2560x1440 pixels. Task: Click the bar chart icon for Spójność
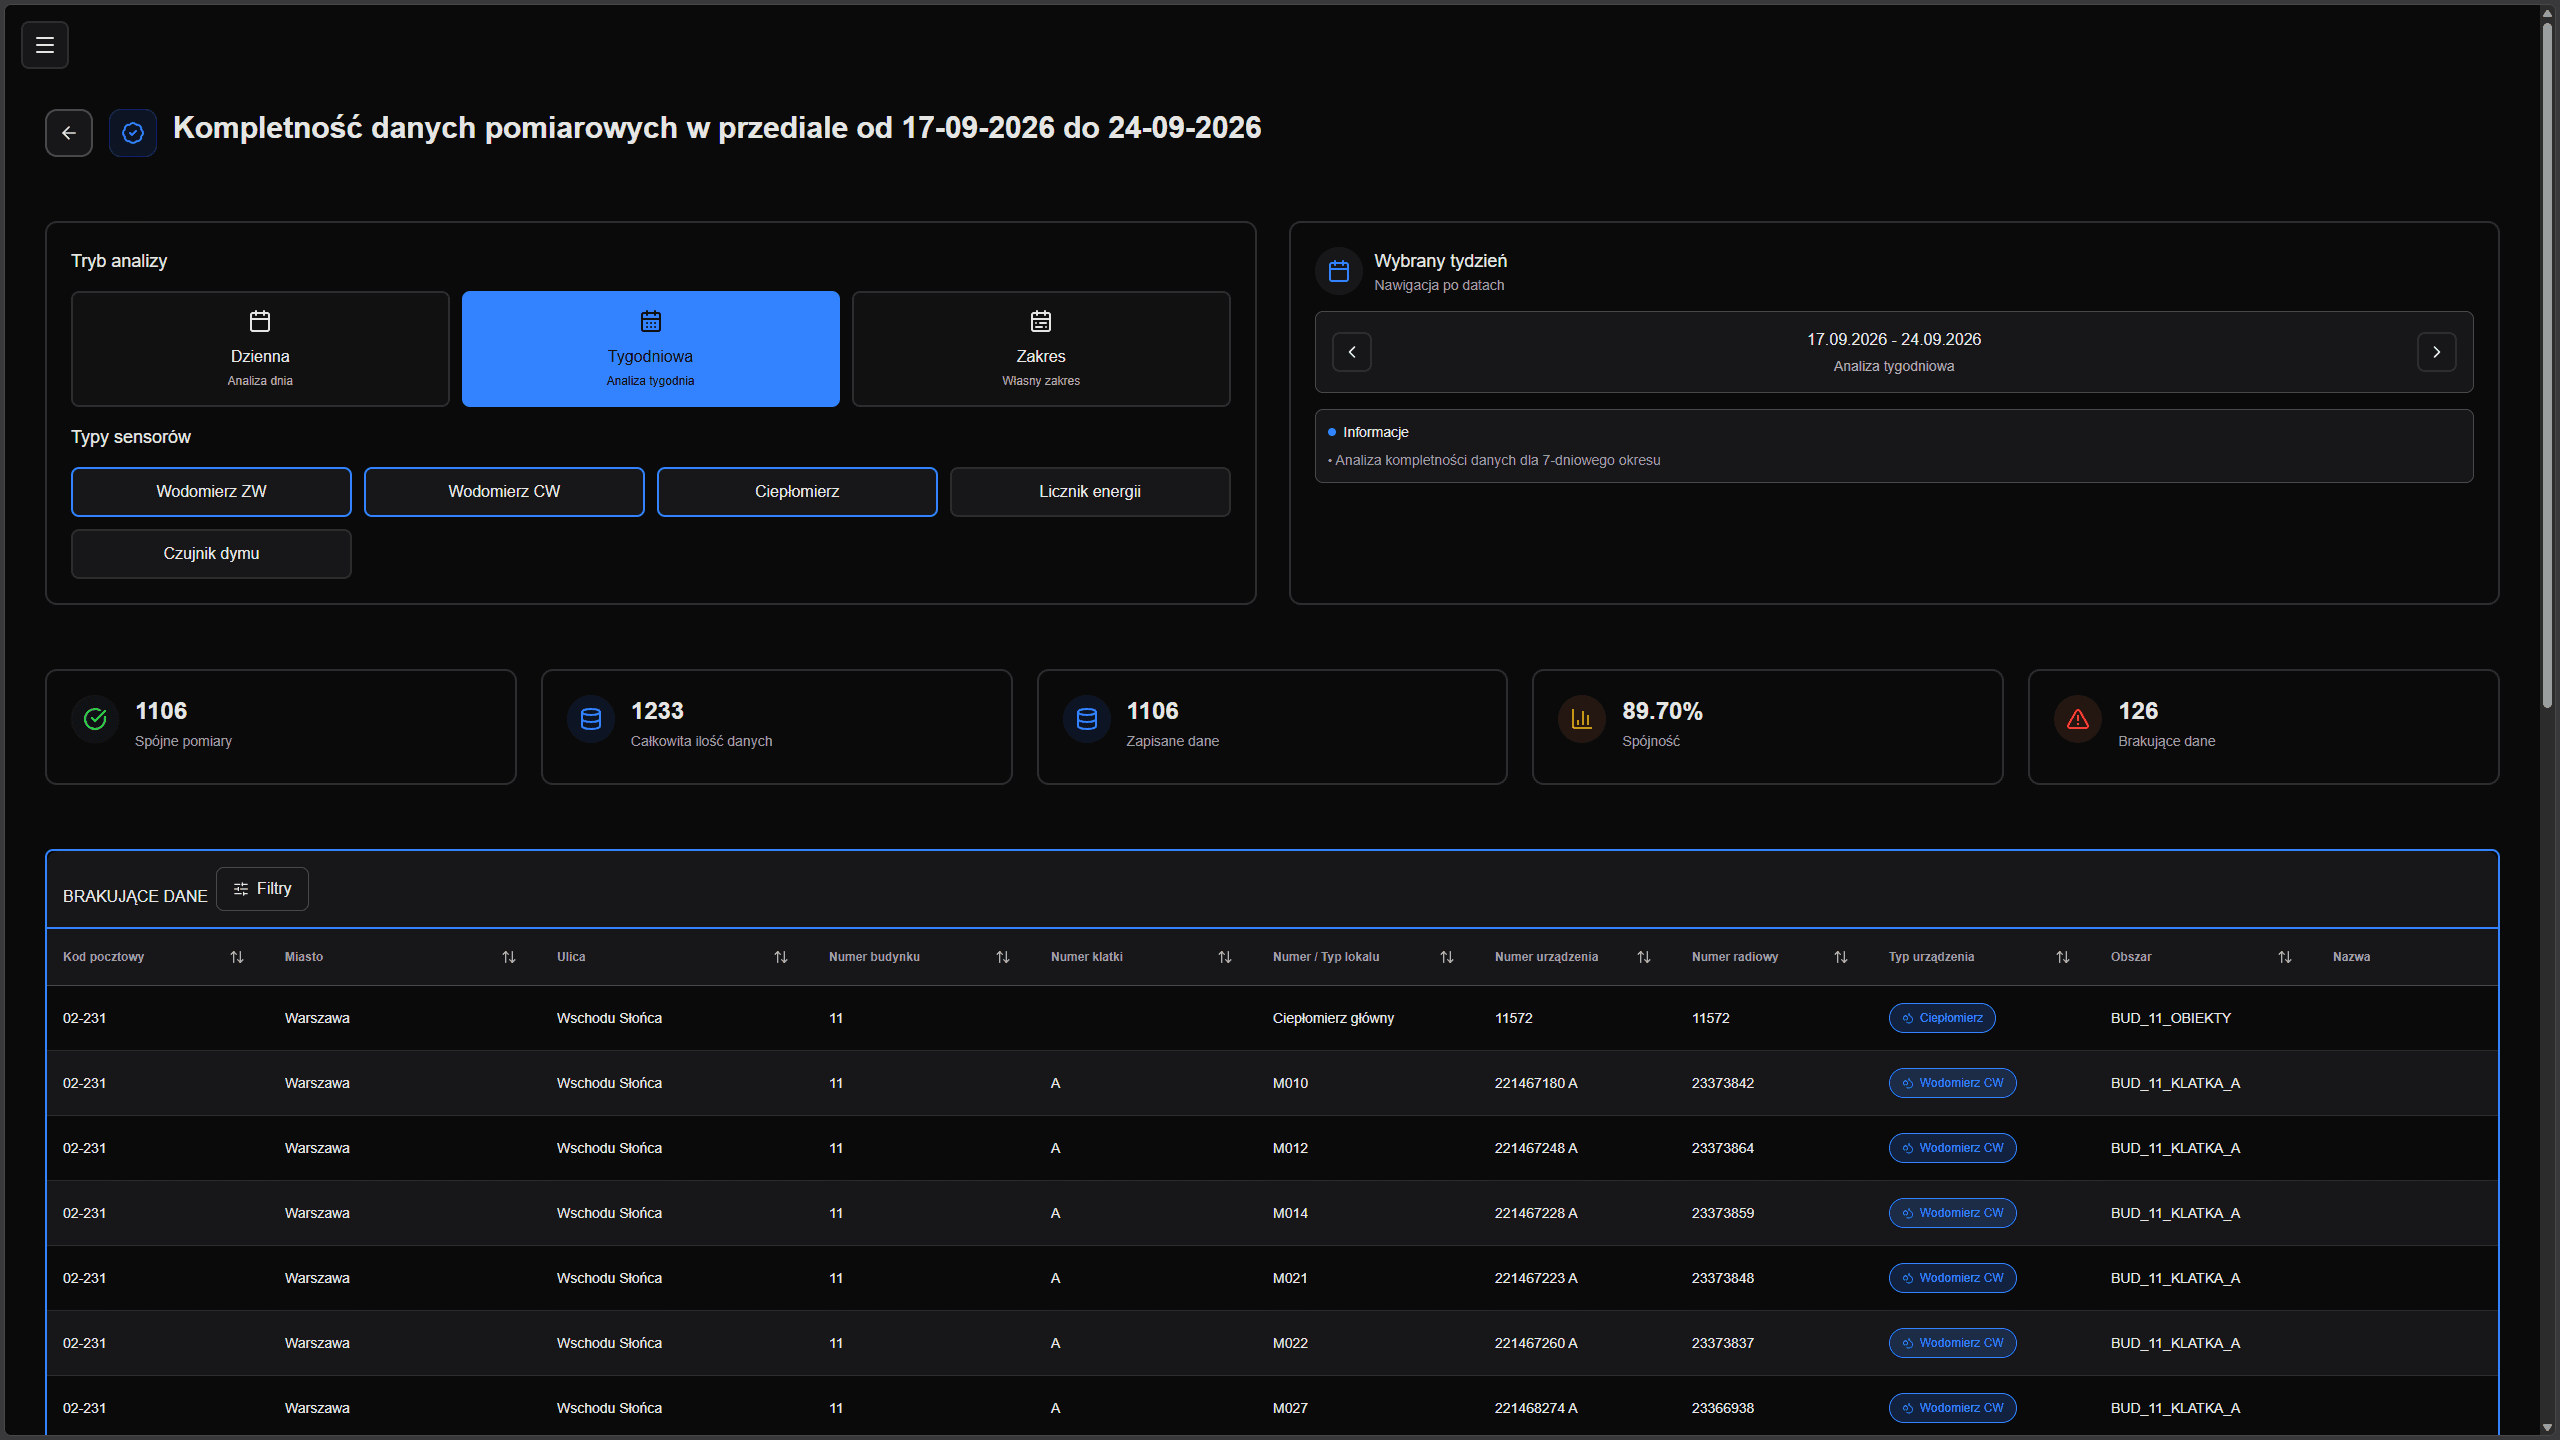click(1582, 719)
